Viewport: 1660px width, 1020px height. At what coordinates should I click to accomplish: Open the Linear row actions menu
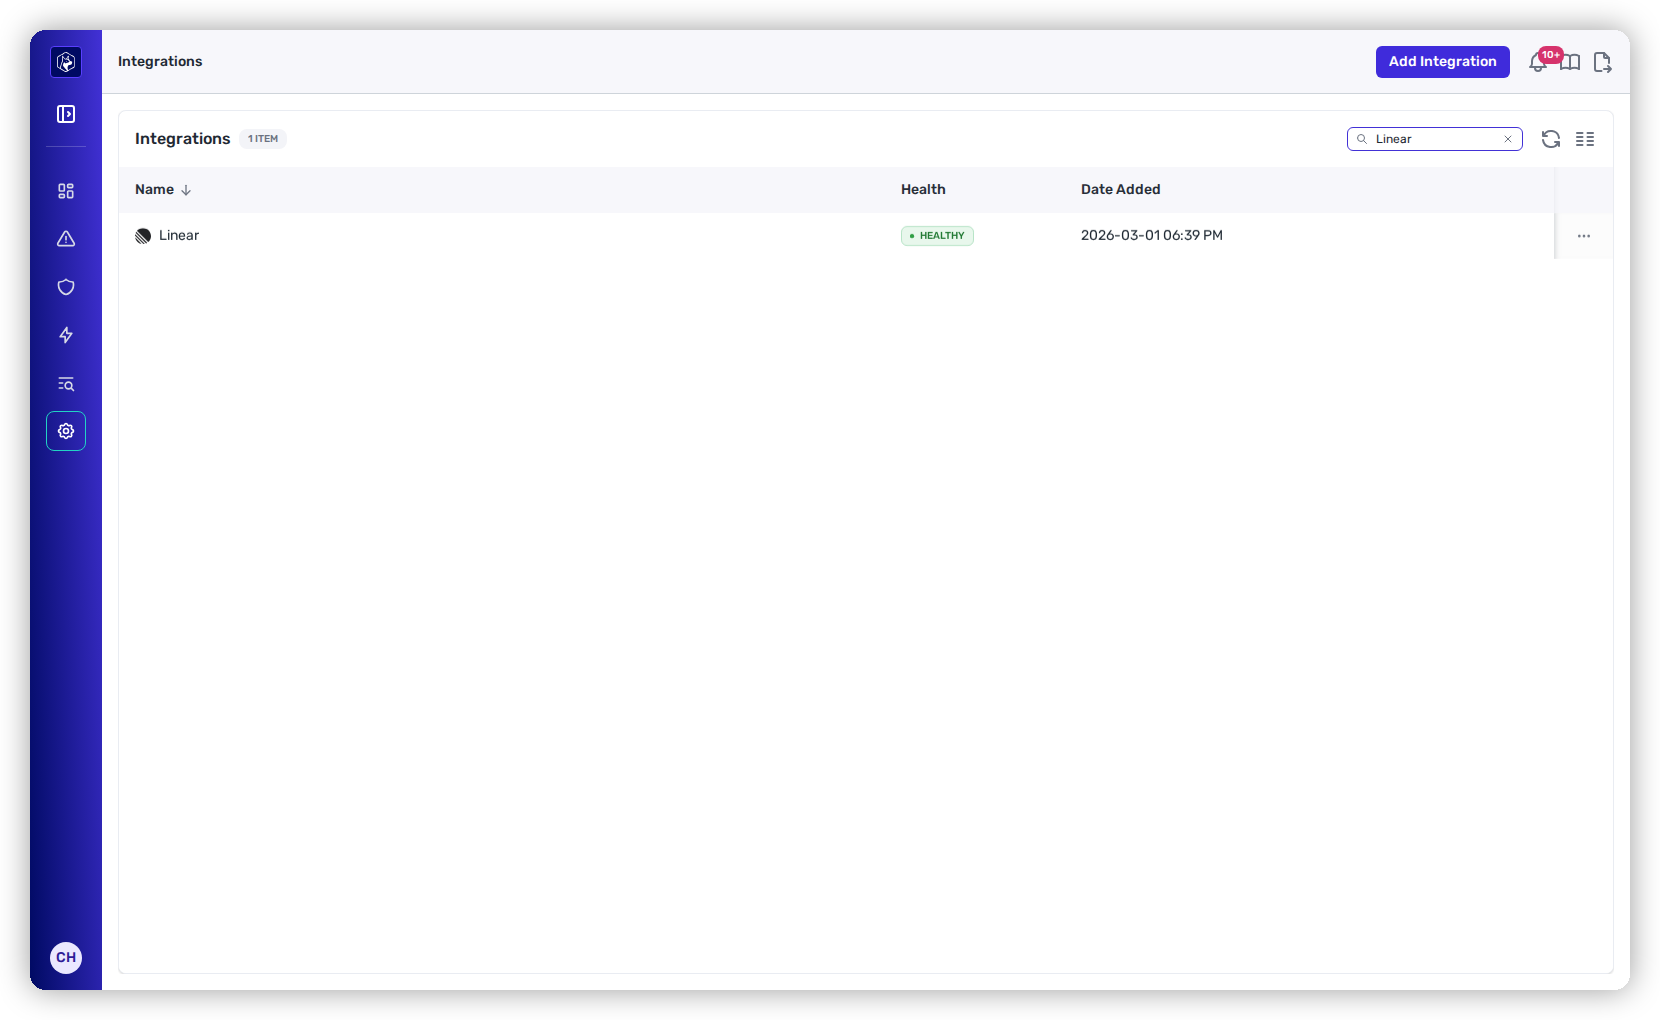[x=1584, y=236]
